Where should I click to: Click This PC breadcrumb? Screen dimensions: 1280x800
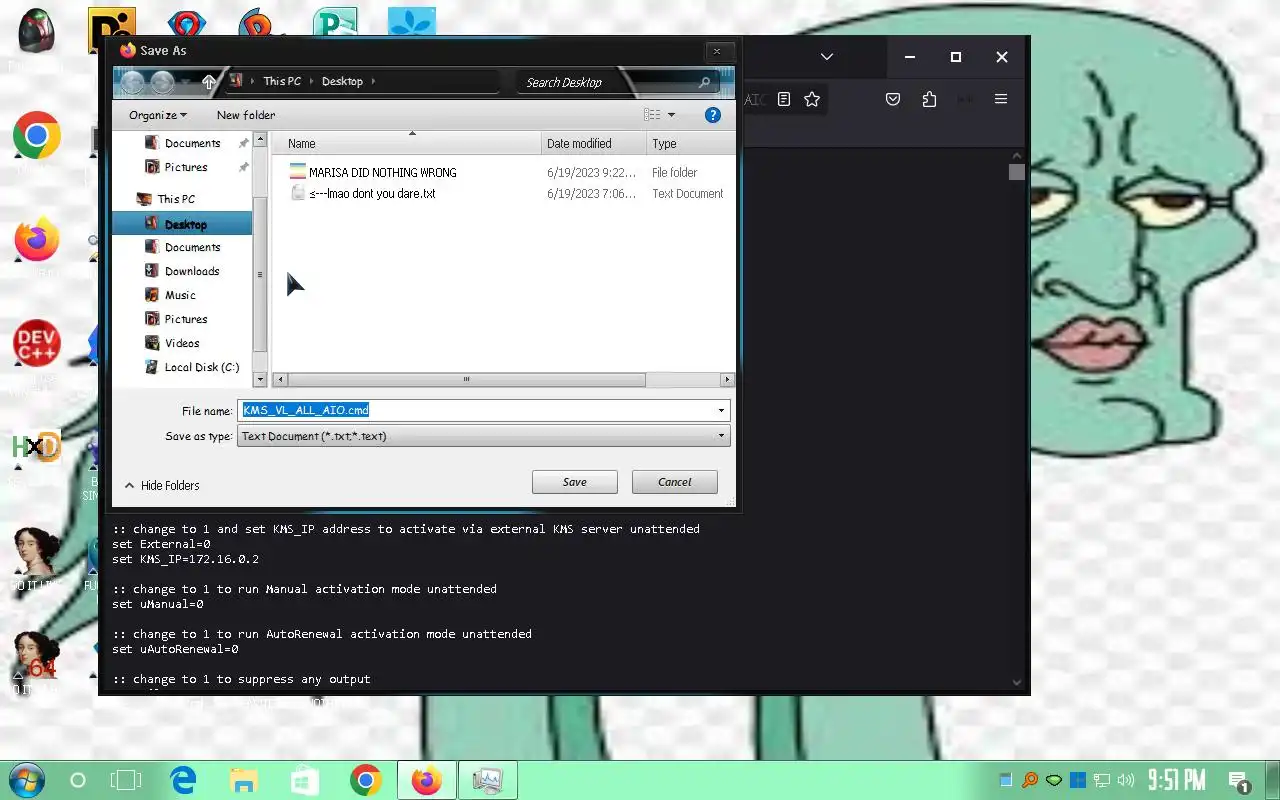(282, 82)
